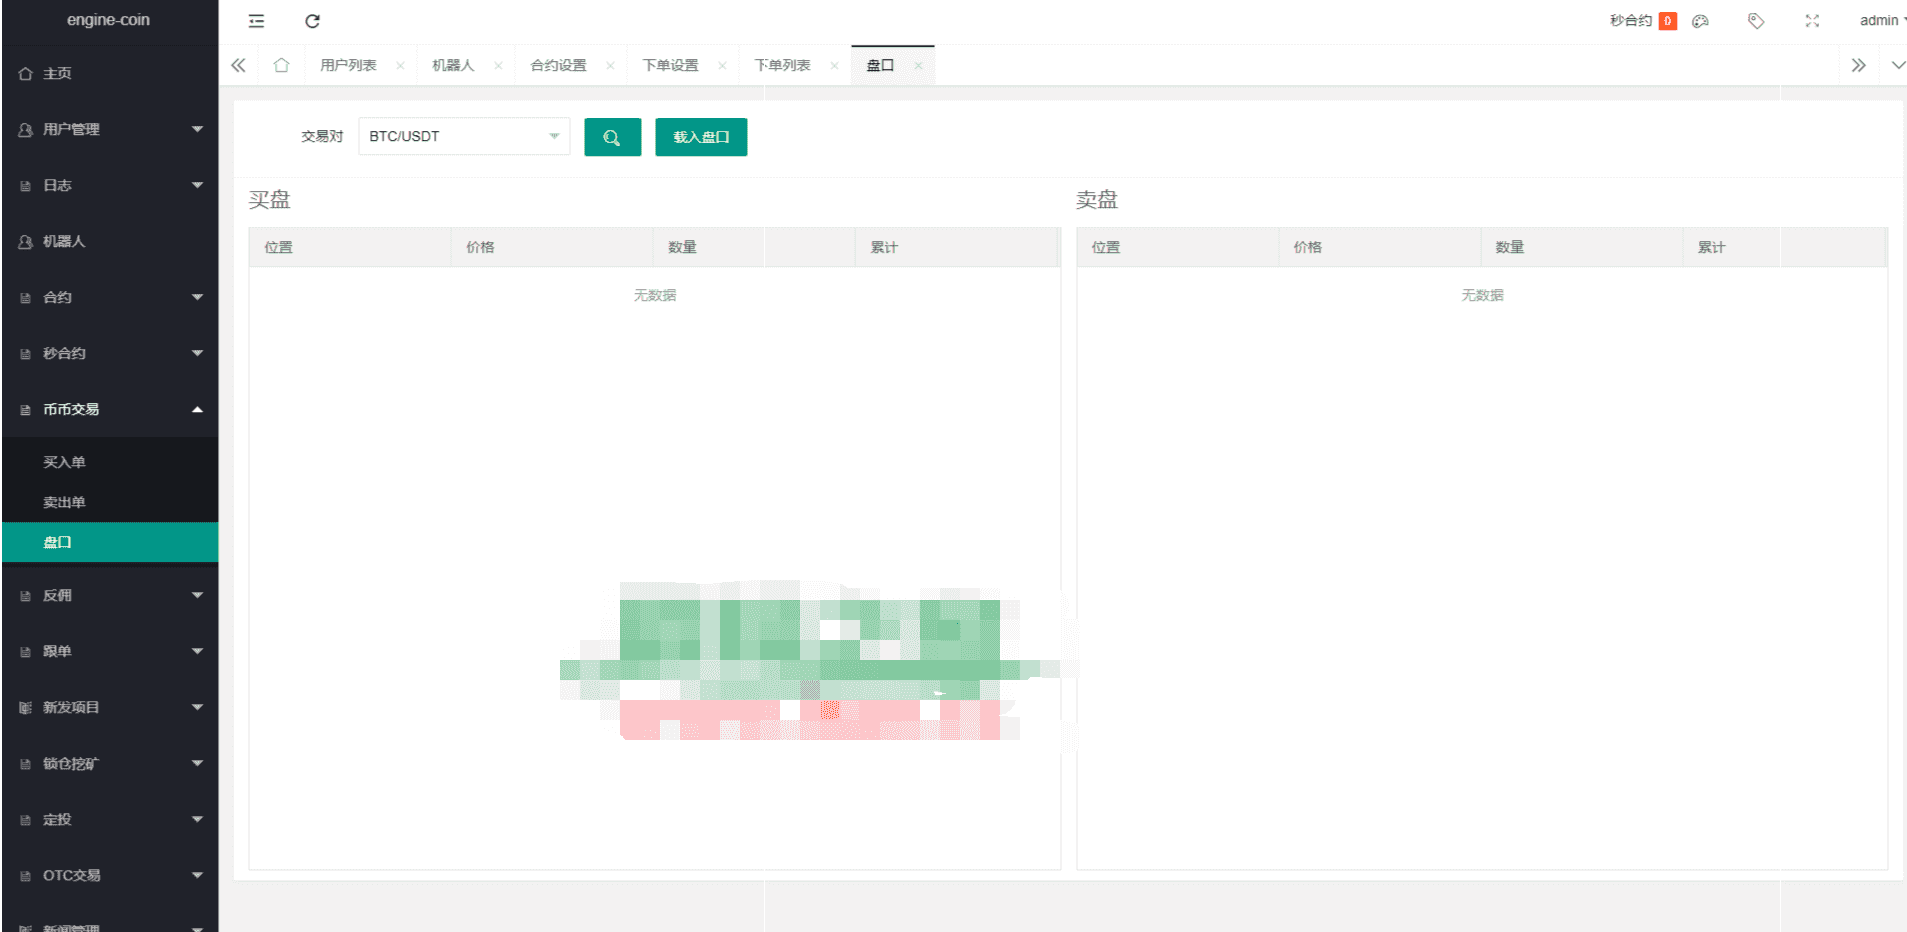
Task: Click the 载入盘口 button
Action: (701, 137)
